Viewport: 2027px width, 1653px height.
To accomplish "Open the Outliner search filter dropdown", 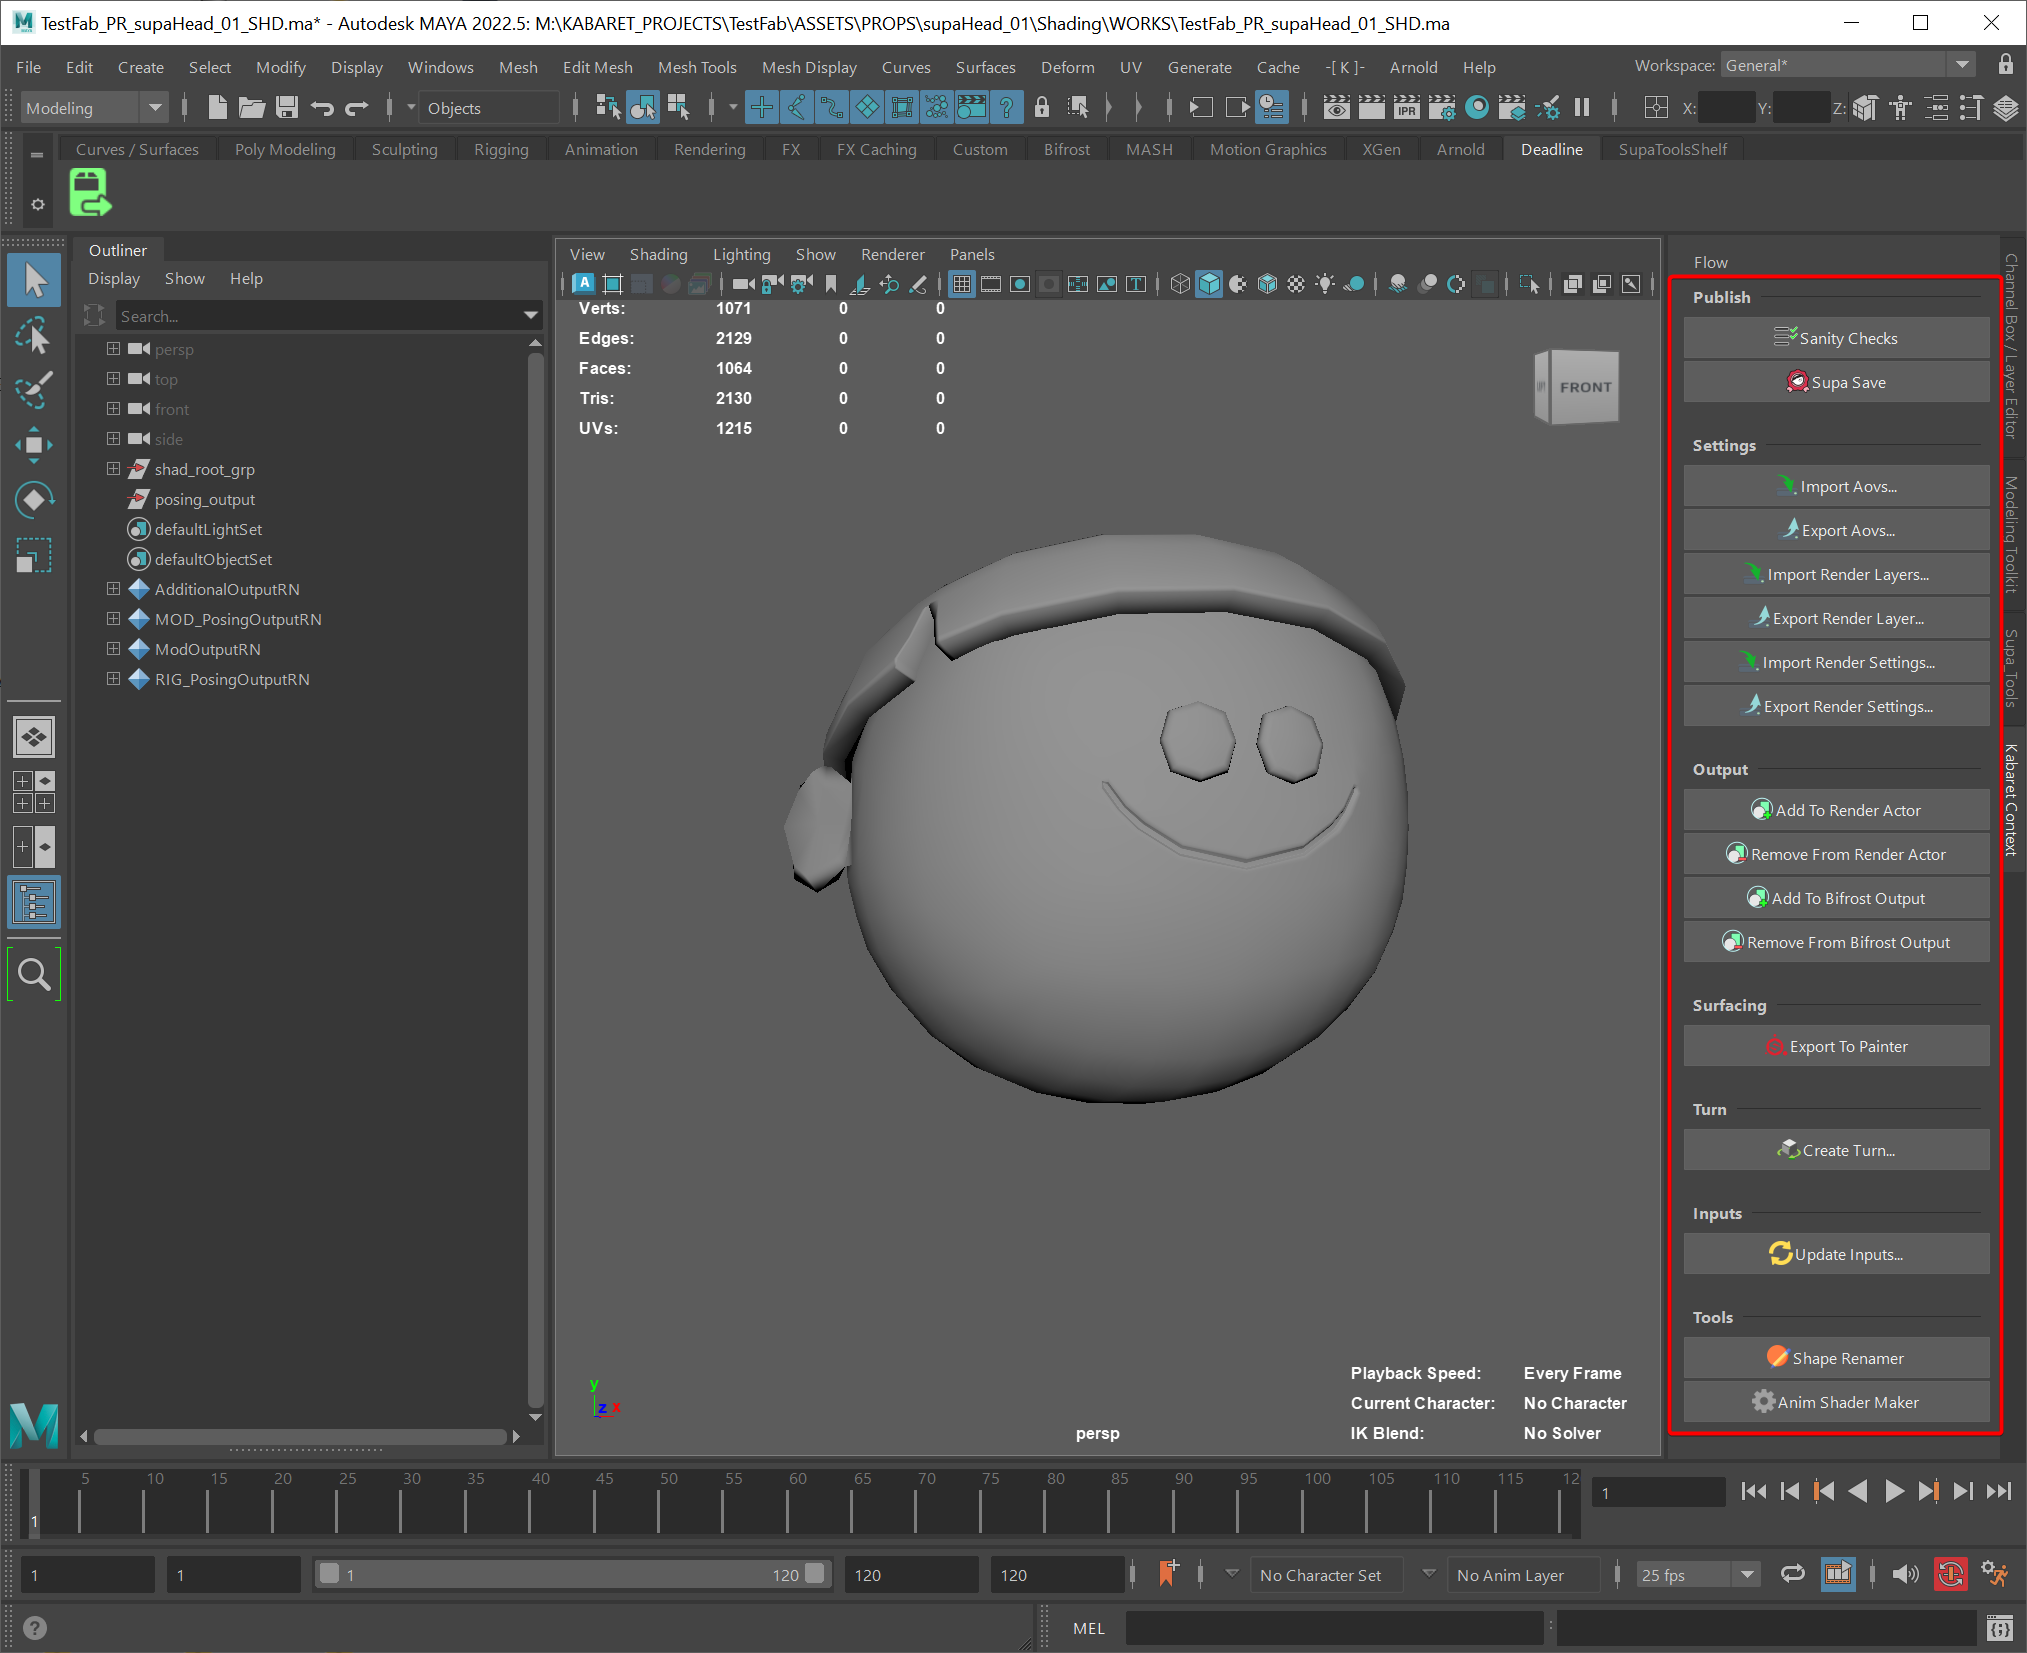I will click(531, 316).
